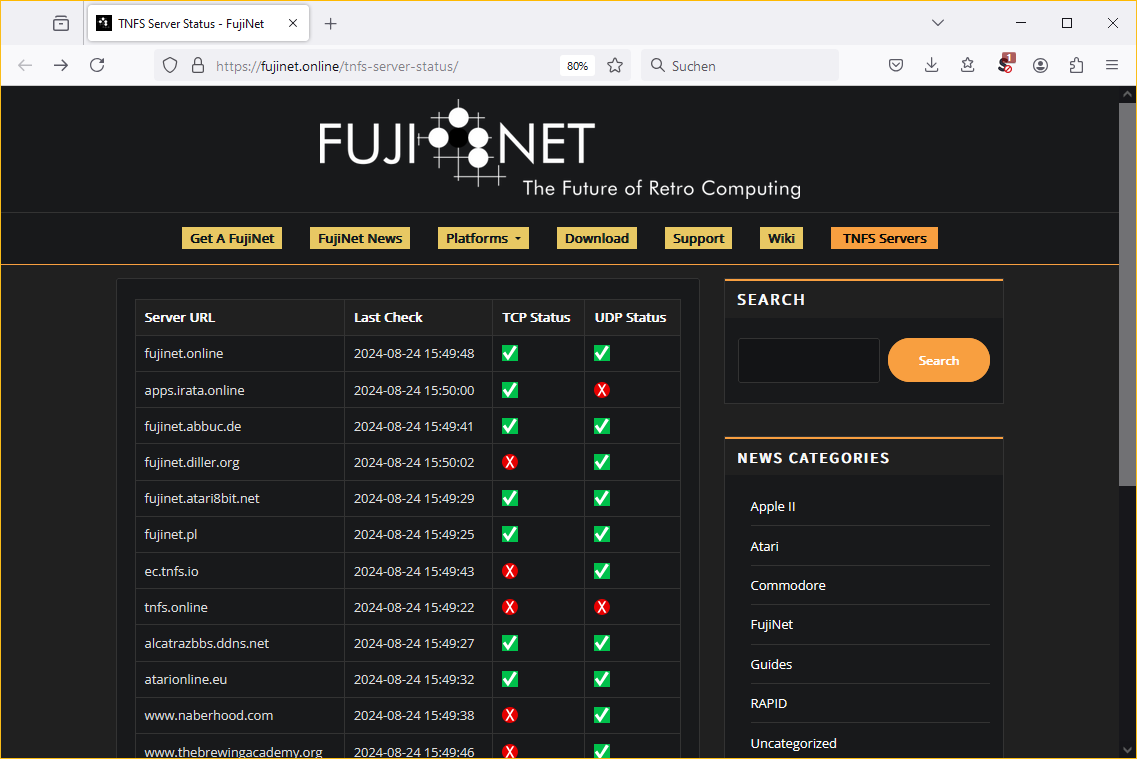Click the 80% zoom level indicator
Image resolution: width=1137 pixels, height=759 pixels.
(x=577, y=66)
